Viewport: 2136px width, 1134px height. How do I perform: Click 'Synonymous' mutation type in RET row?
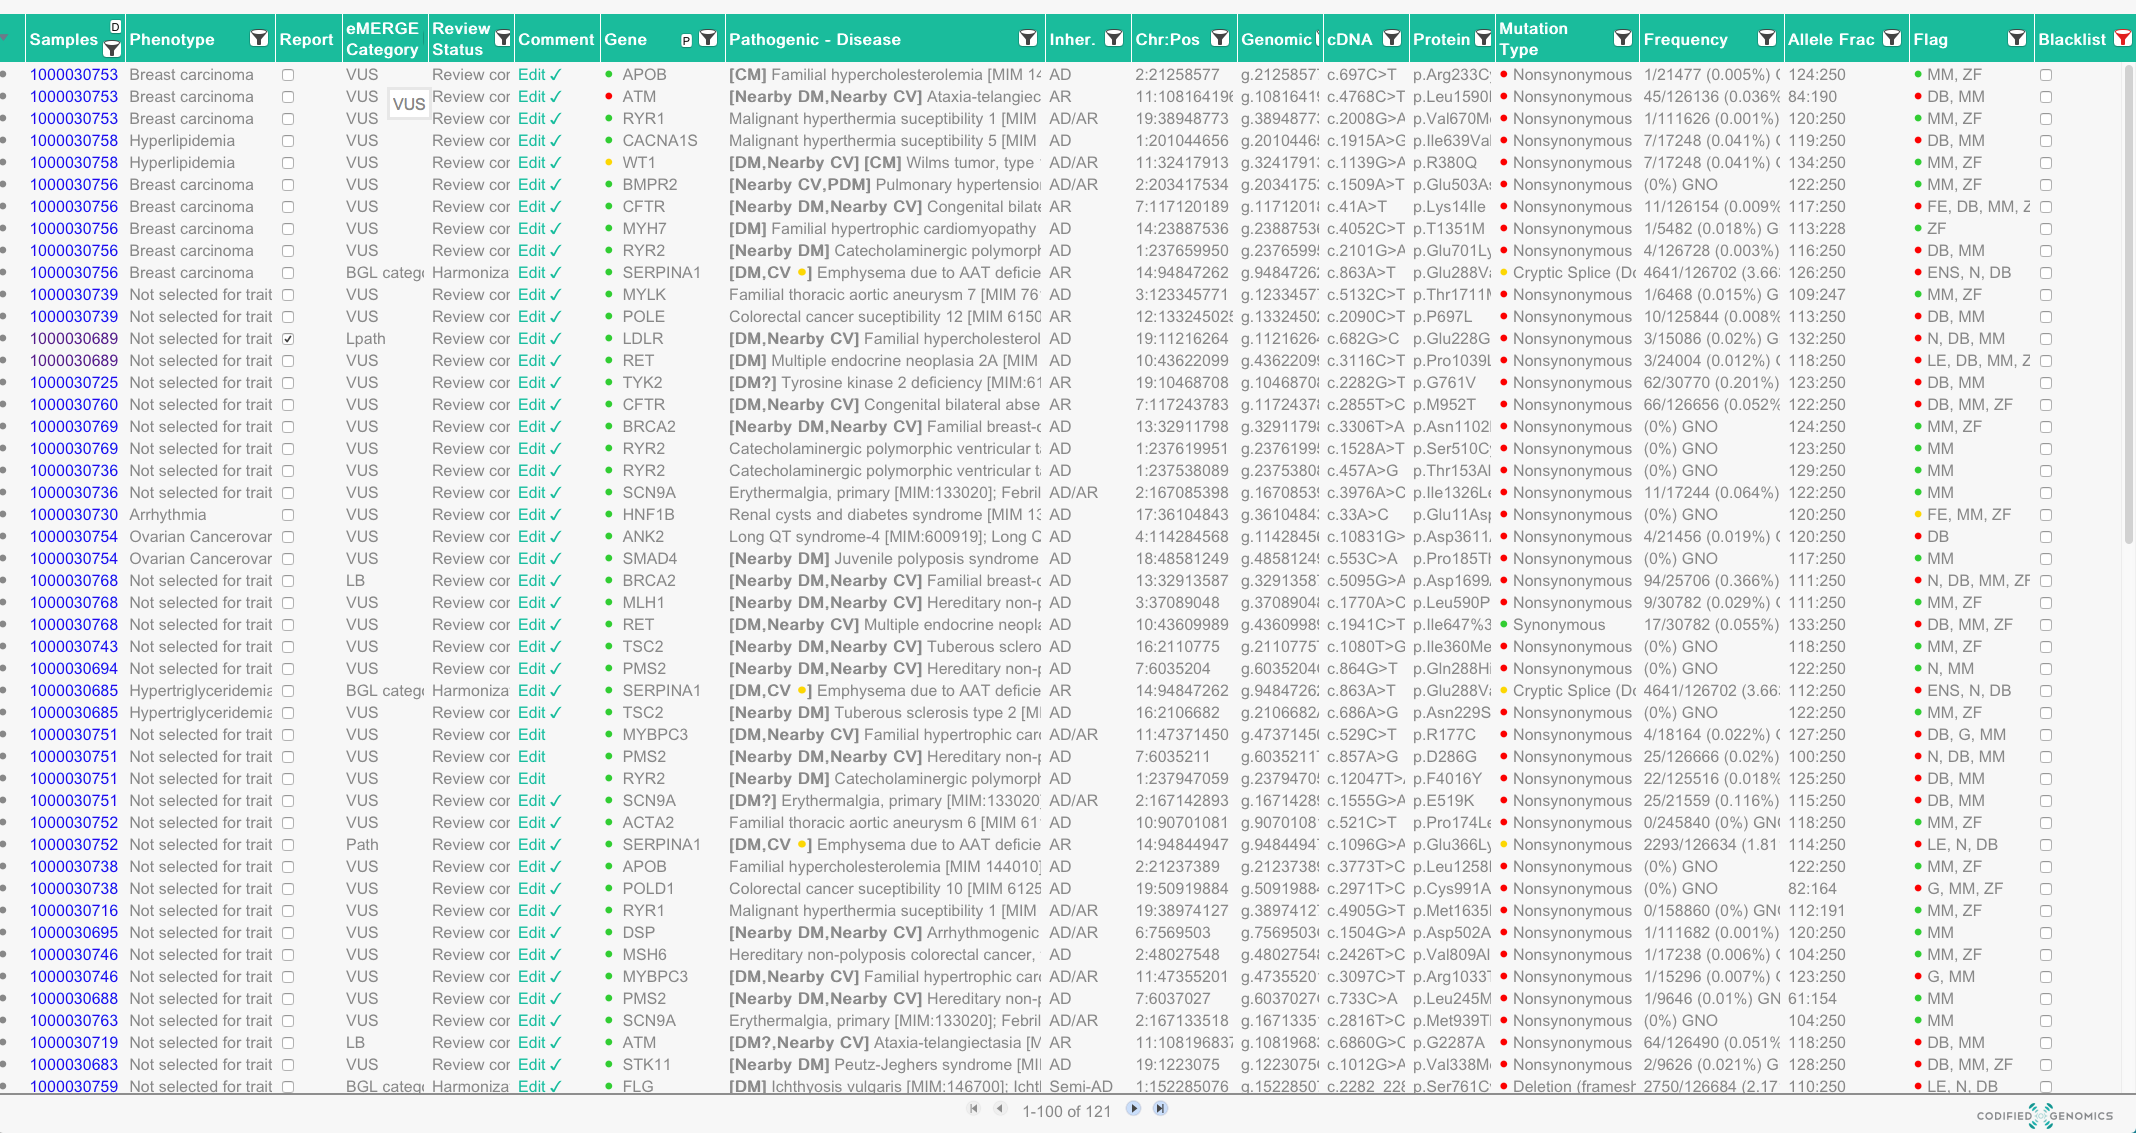pyautogui.click(x=1559, y=625)
